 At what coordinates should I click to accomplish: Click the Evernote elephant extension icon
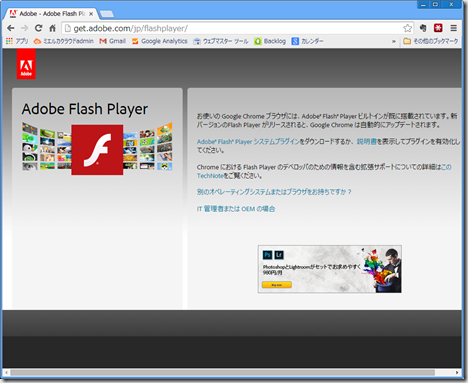click(423, 28)
